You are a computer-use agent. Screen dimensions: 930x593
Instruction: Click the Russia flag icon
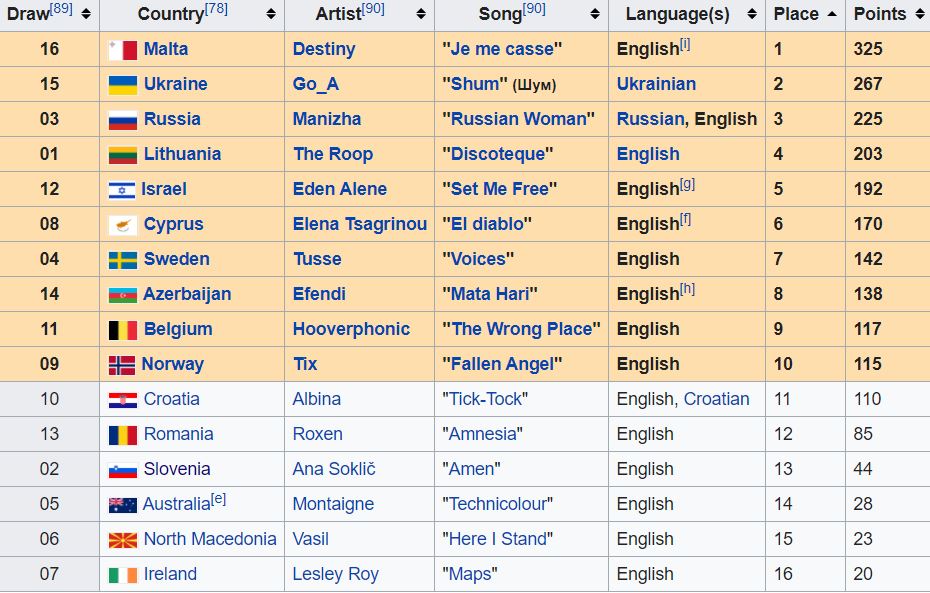123,120
